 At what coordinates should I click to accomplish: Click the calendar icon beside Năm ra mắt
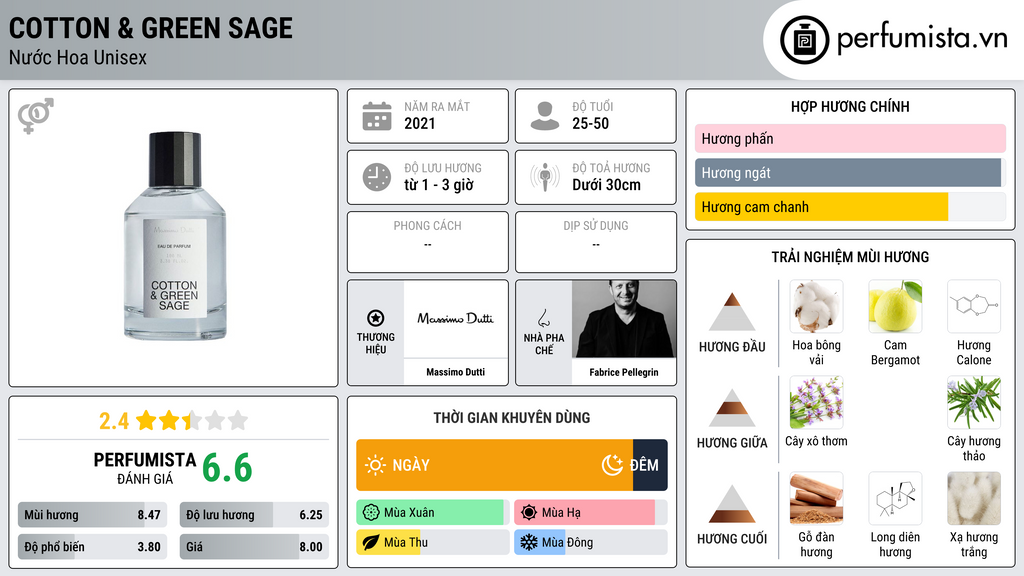click(x=377, y=116)
